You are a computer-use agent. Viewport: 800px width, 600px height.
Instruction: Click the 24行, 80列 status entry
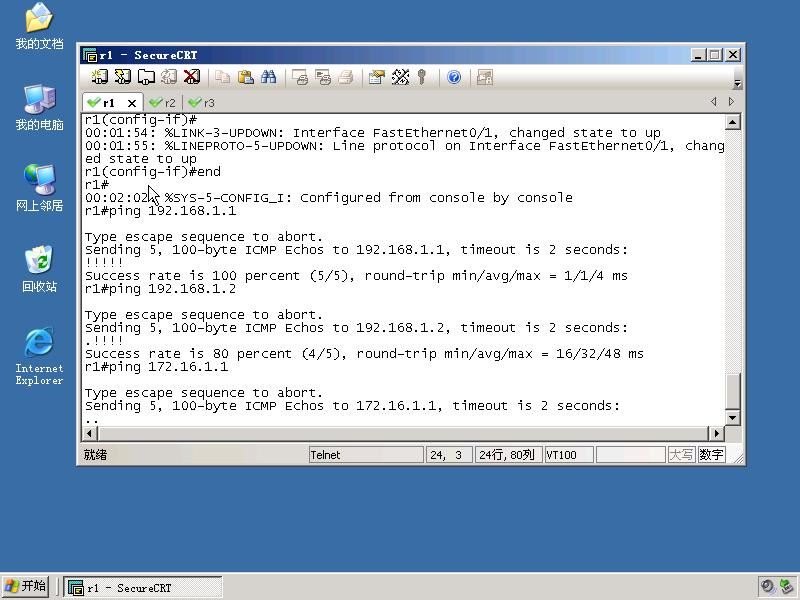[x=508, y=455]
